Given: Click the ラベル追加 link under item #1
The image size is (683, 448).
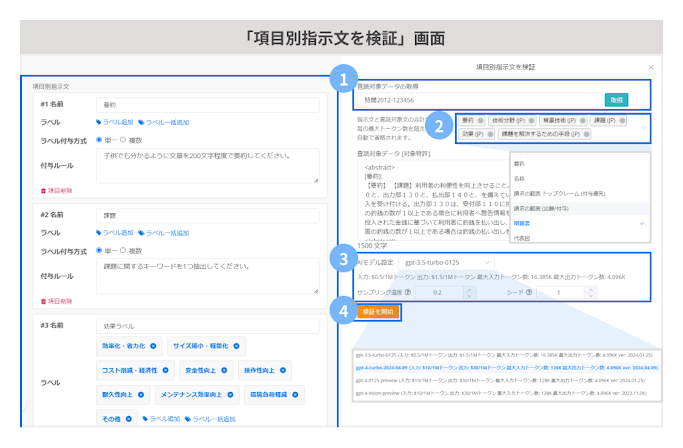Looking at the screenshot, I should (x=113, y=122).
